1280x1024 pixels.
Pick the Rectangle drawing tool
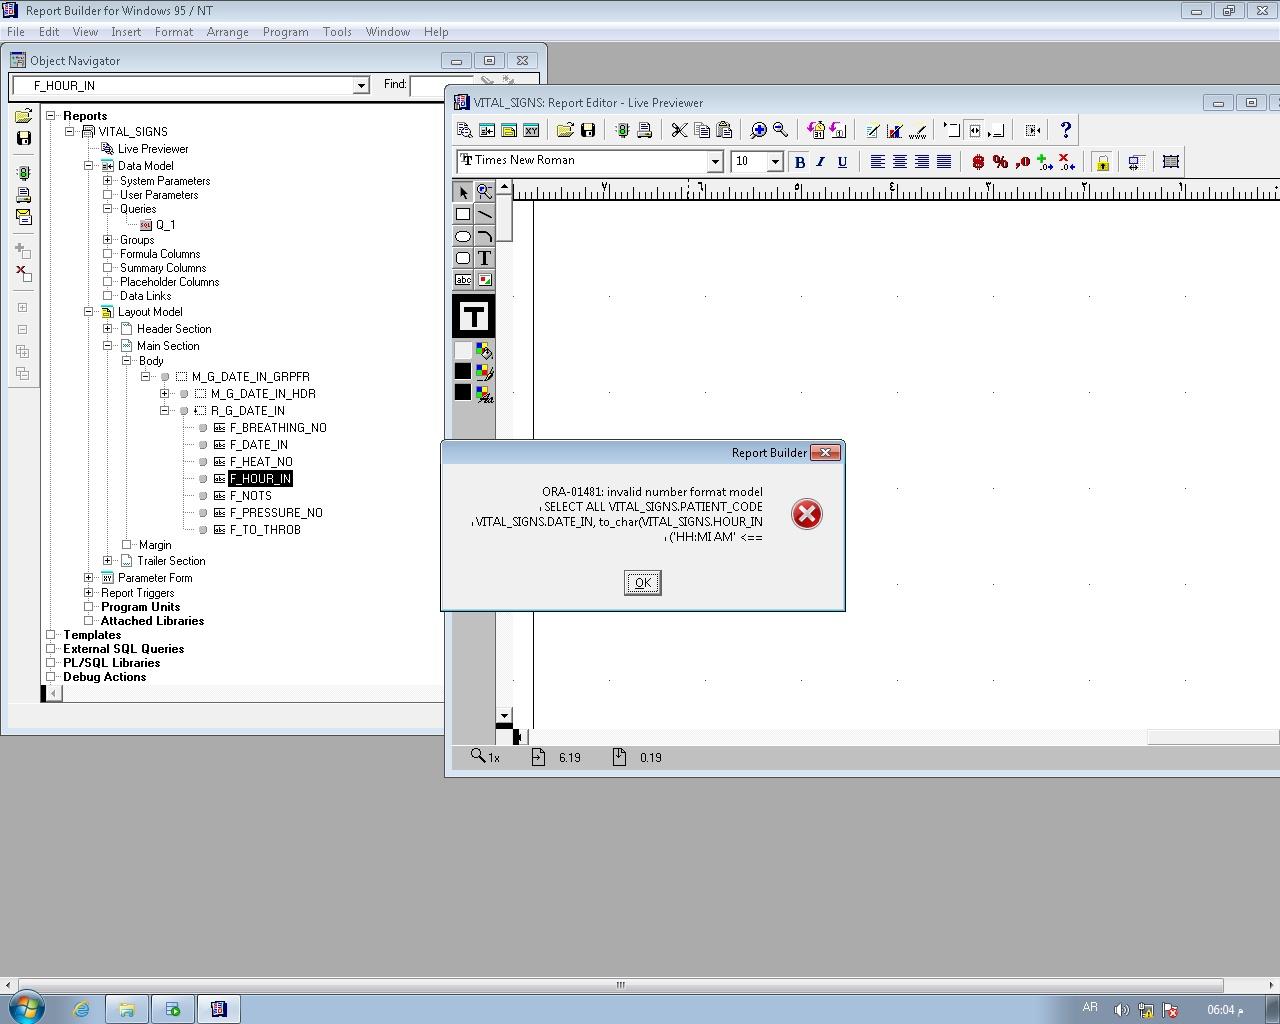pos(463,214)
